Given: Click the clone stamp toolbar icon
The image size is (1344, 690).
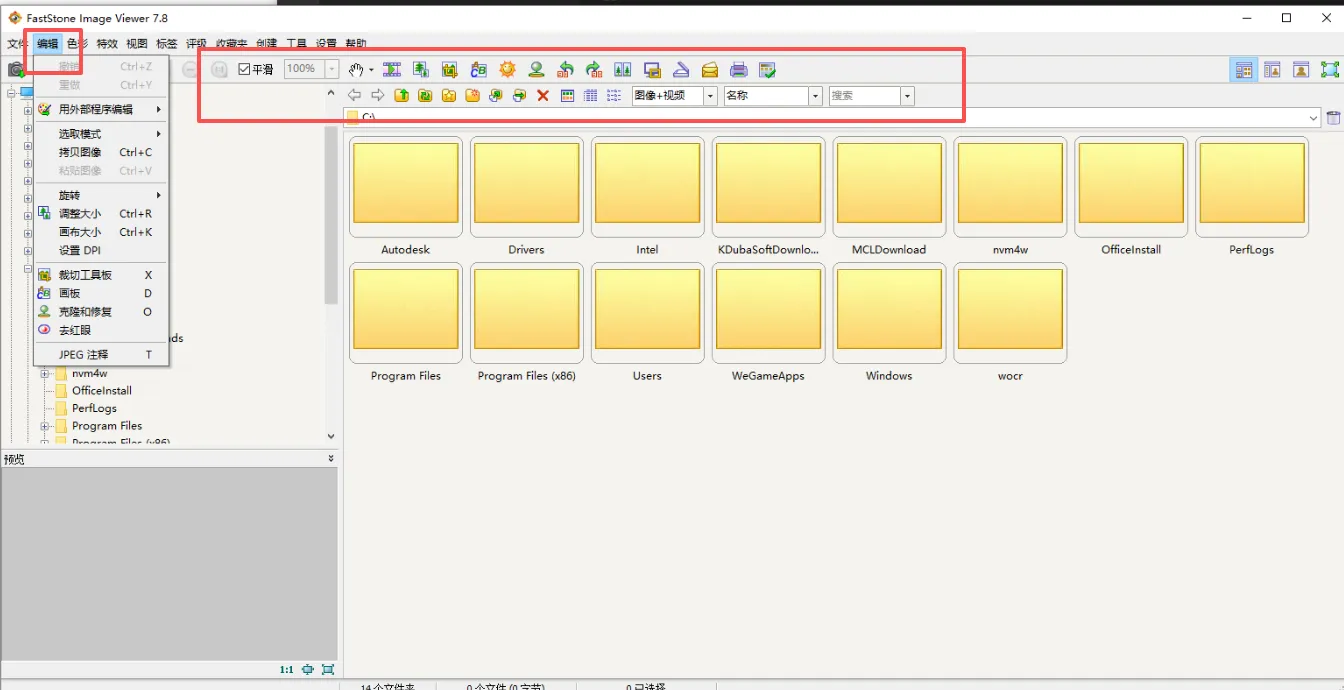Looking at the screenshot, I should 536,69.
